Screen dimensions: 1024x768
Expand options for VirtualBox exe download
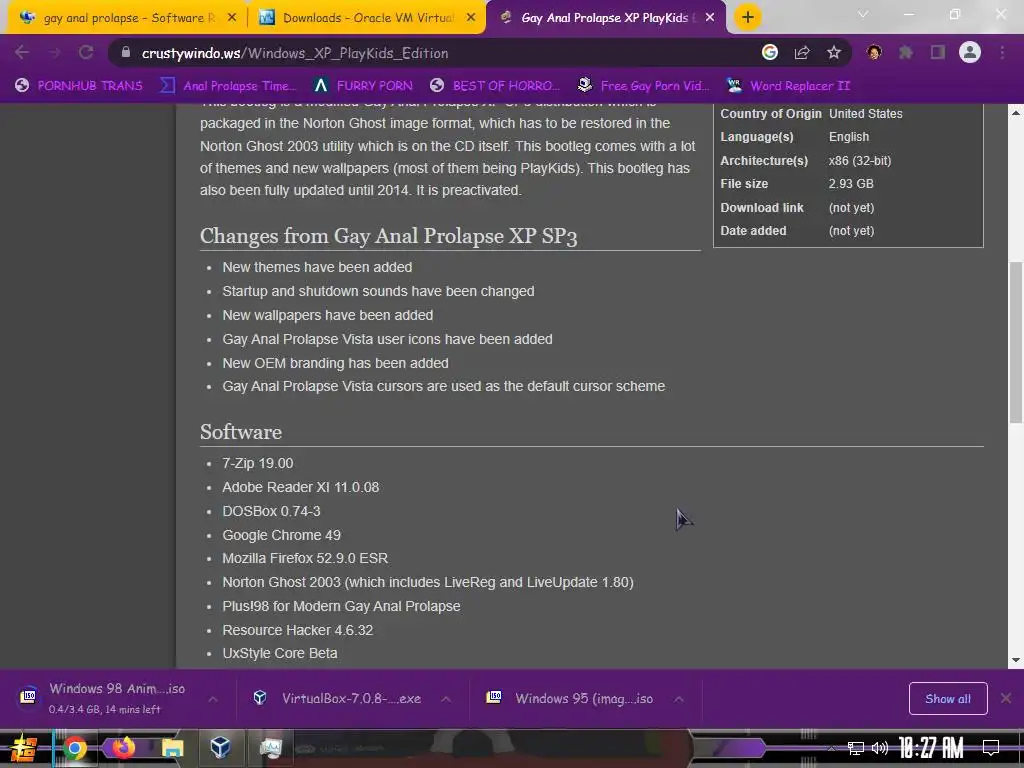[x=446, y=699]
